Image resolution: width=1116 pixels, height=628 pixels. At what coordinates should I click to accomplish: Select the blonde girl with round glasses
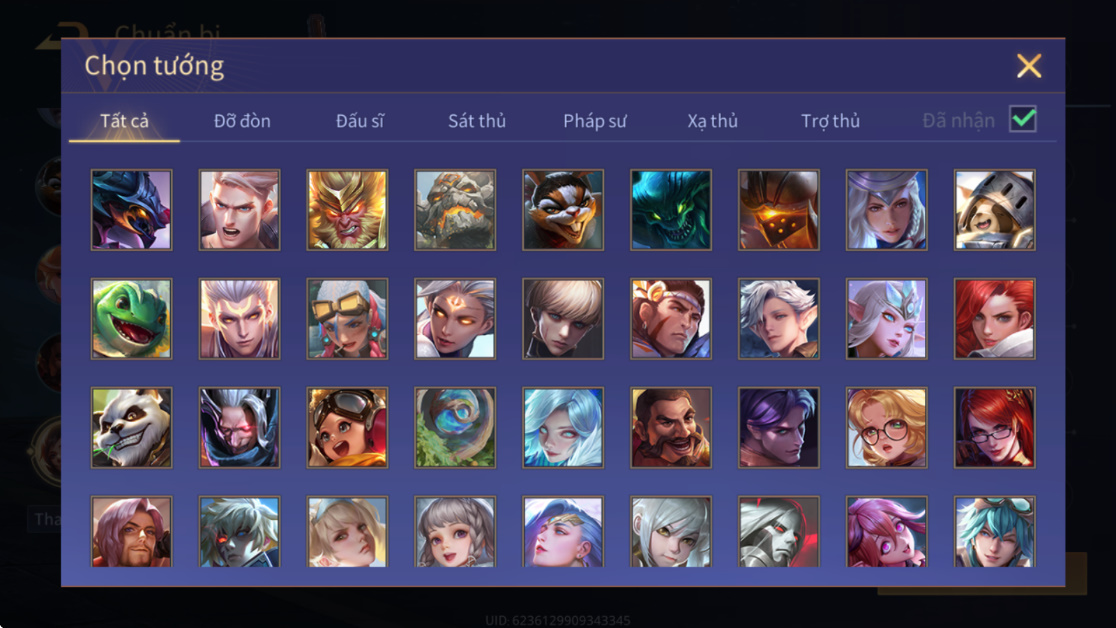887,427
